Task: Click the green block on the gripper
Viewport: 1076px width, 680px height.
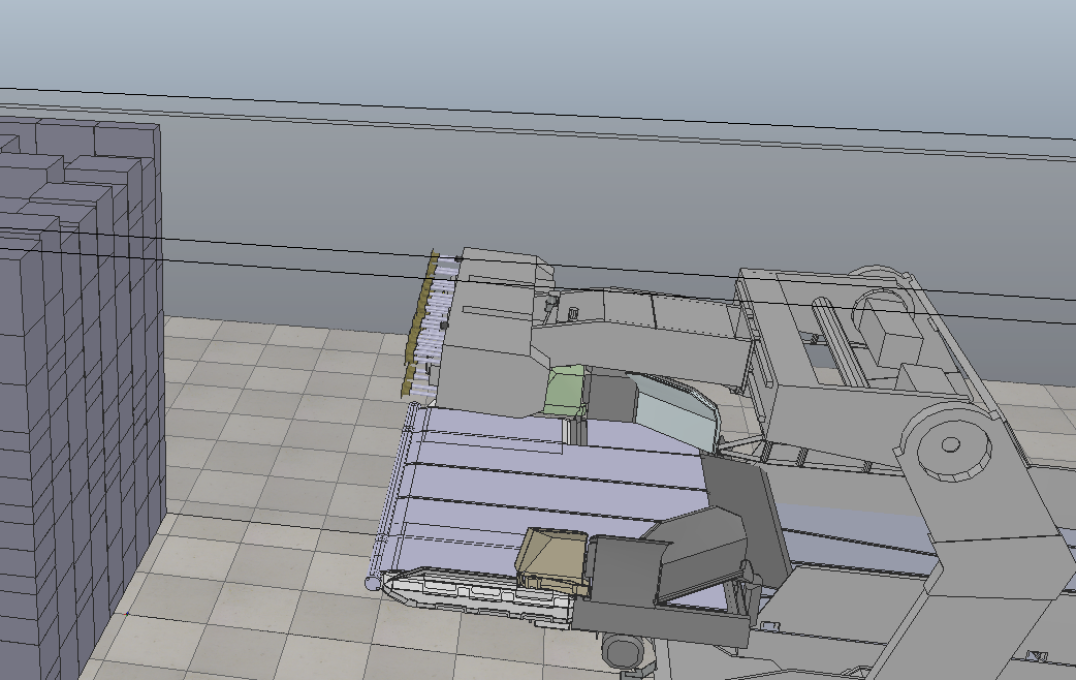Action: [x=566, y=391]
